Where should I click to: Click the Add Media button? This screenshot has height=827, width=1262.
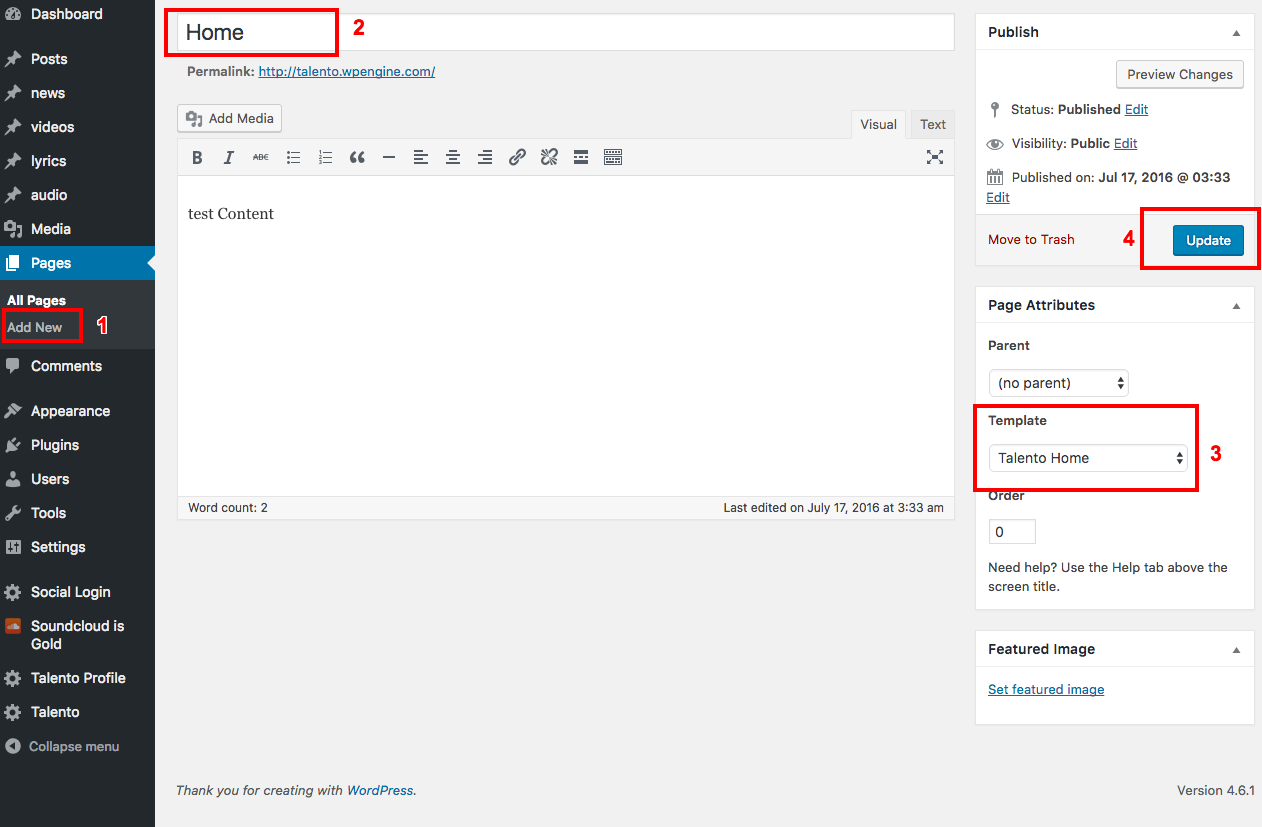pos(230,118)
